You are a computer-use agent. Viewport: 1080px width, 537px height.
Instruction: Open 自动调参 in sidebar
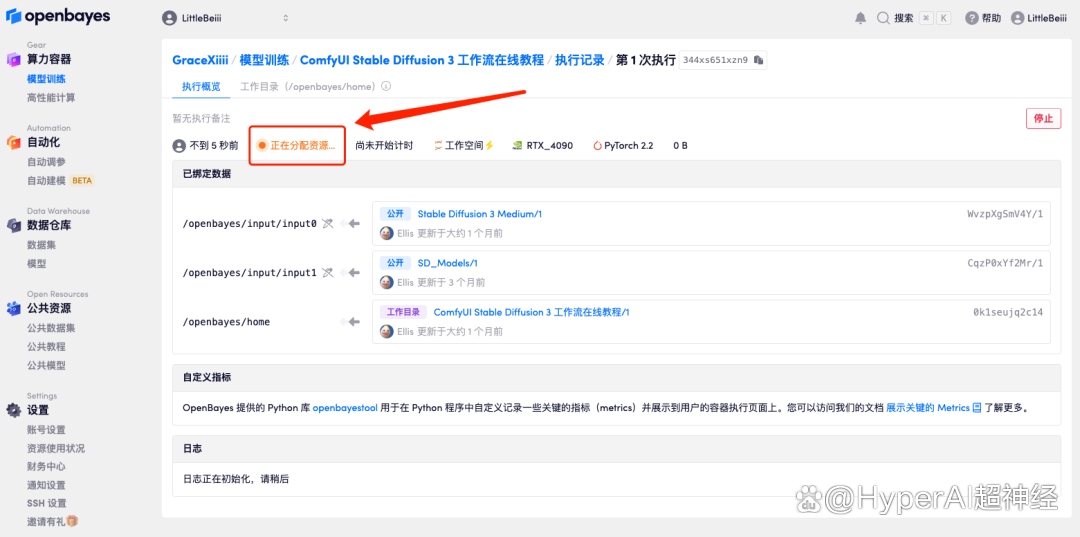coord(47,162)
